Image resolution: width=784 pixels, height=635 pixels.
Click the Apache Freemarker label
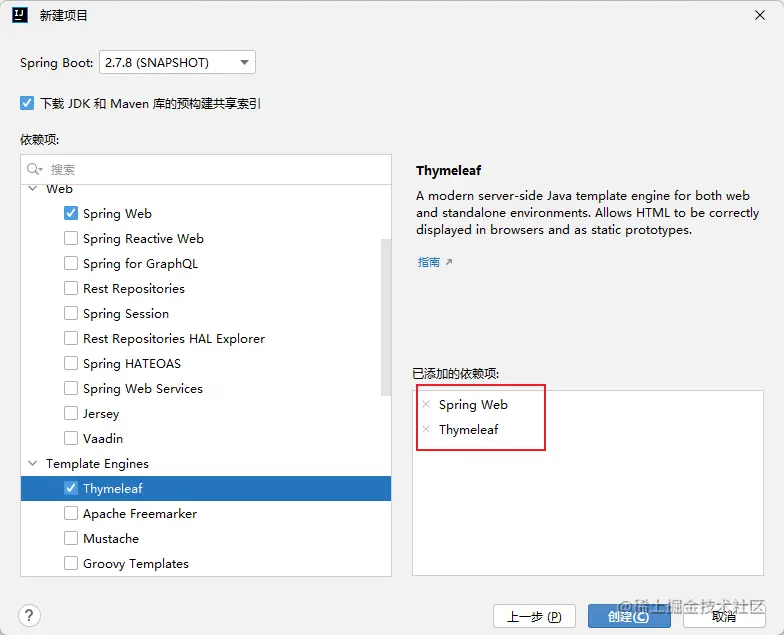(140, 514)
